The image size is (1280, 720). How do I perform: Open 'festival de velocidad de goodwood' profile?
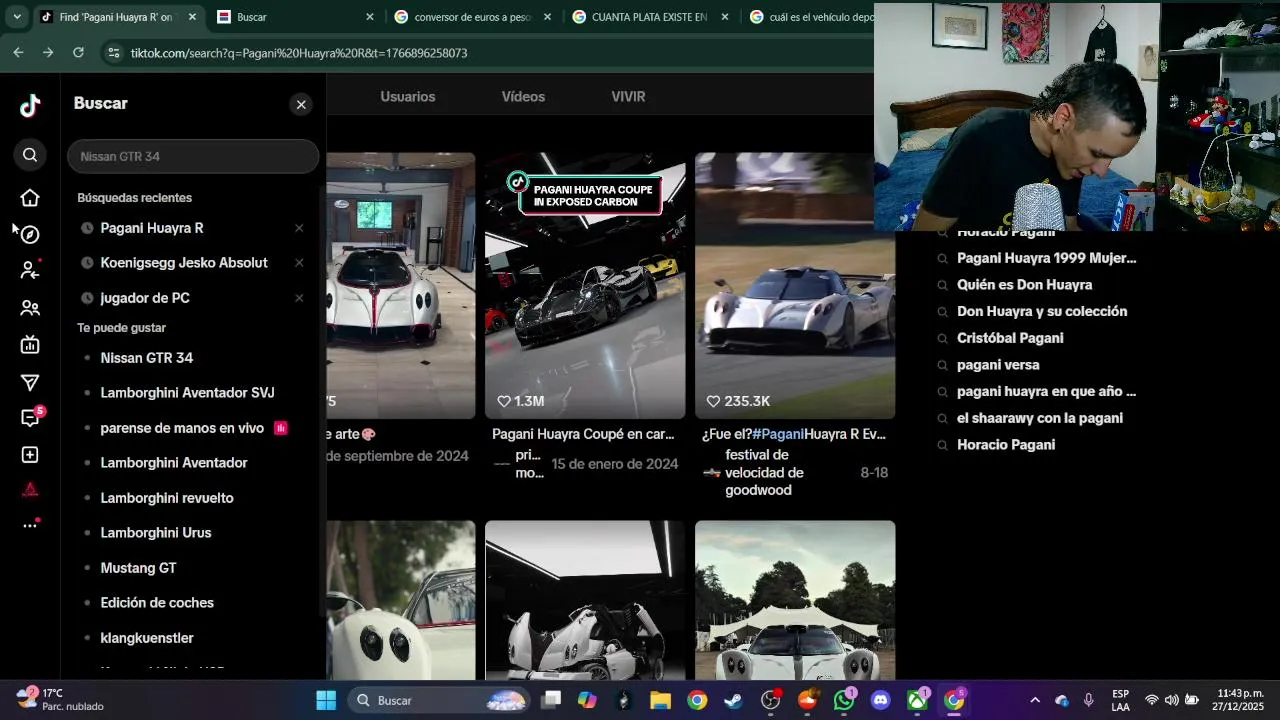[x=764, y=472]
